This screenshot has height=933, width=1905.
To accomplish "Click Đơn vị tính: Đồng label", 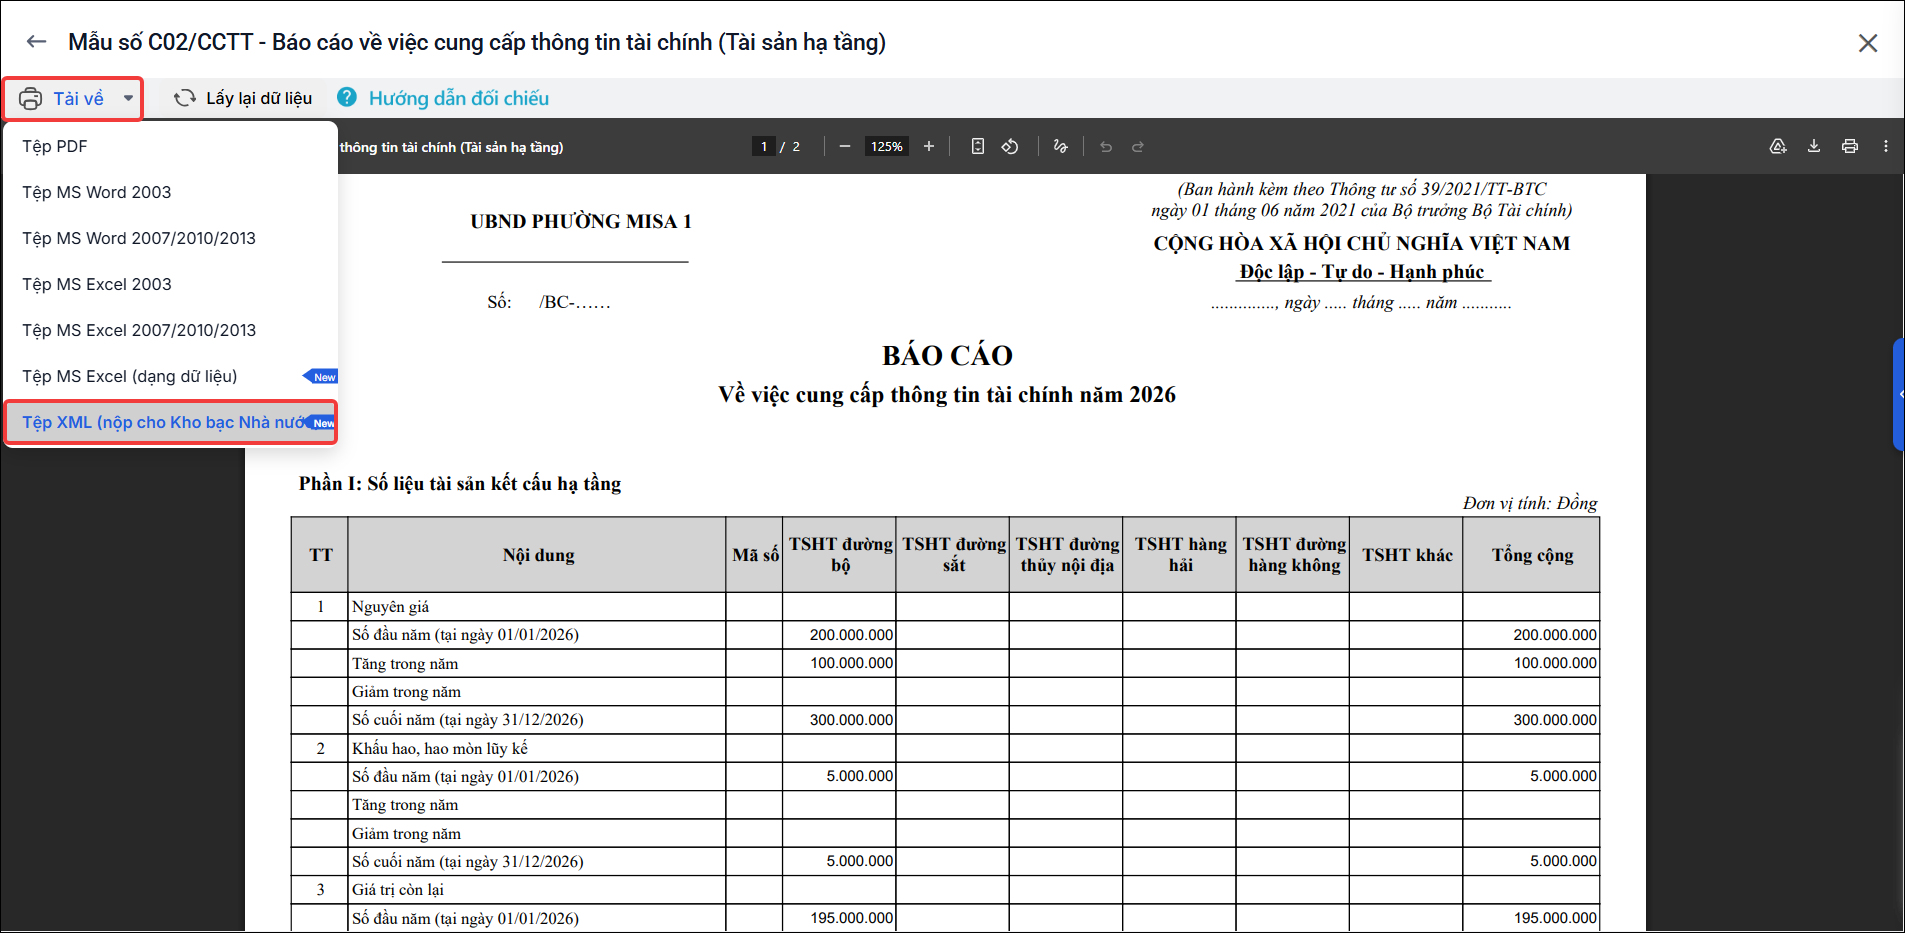I will click(x=1530, y=503).
